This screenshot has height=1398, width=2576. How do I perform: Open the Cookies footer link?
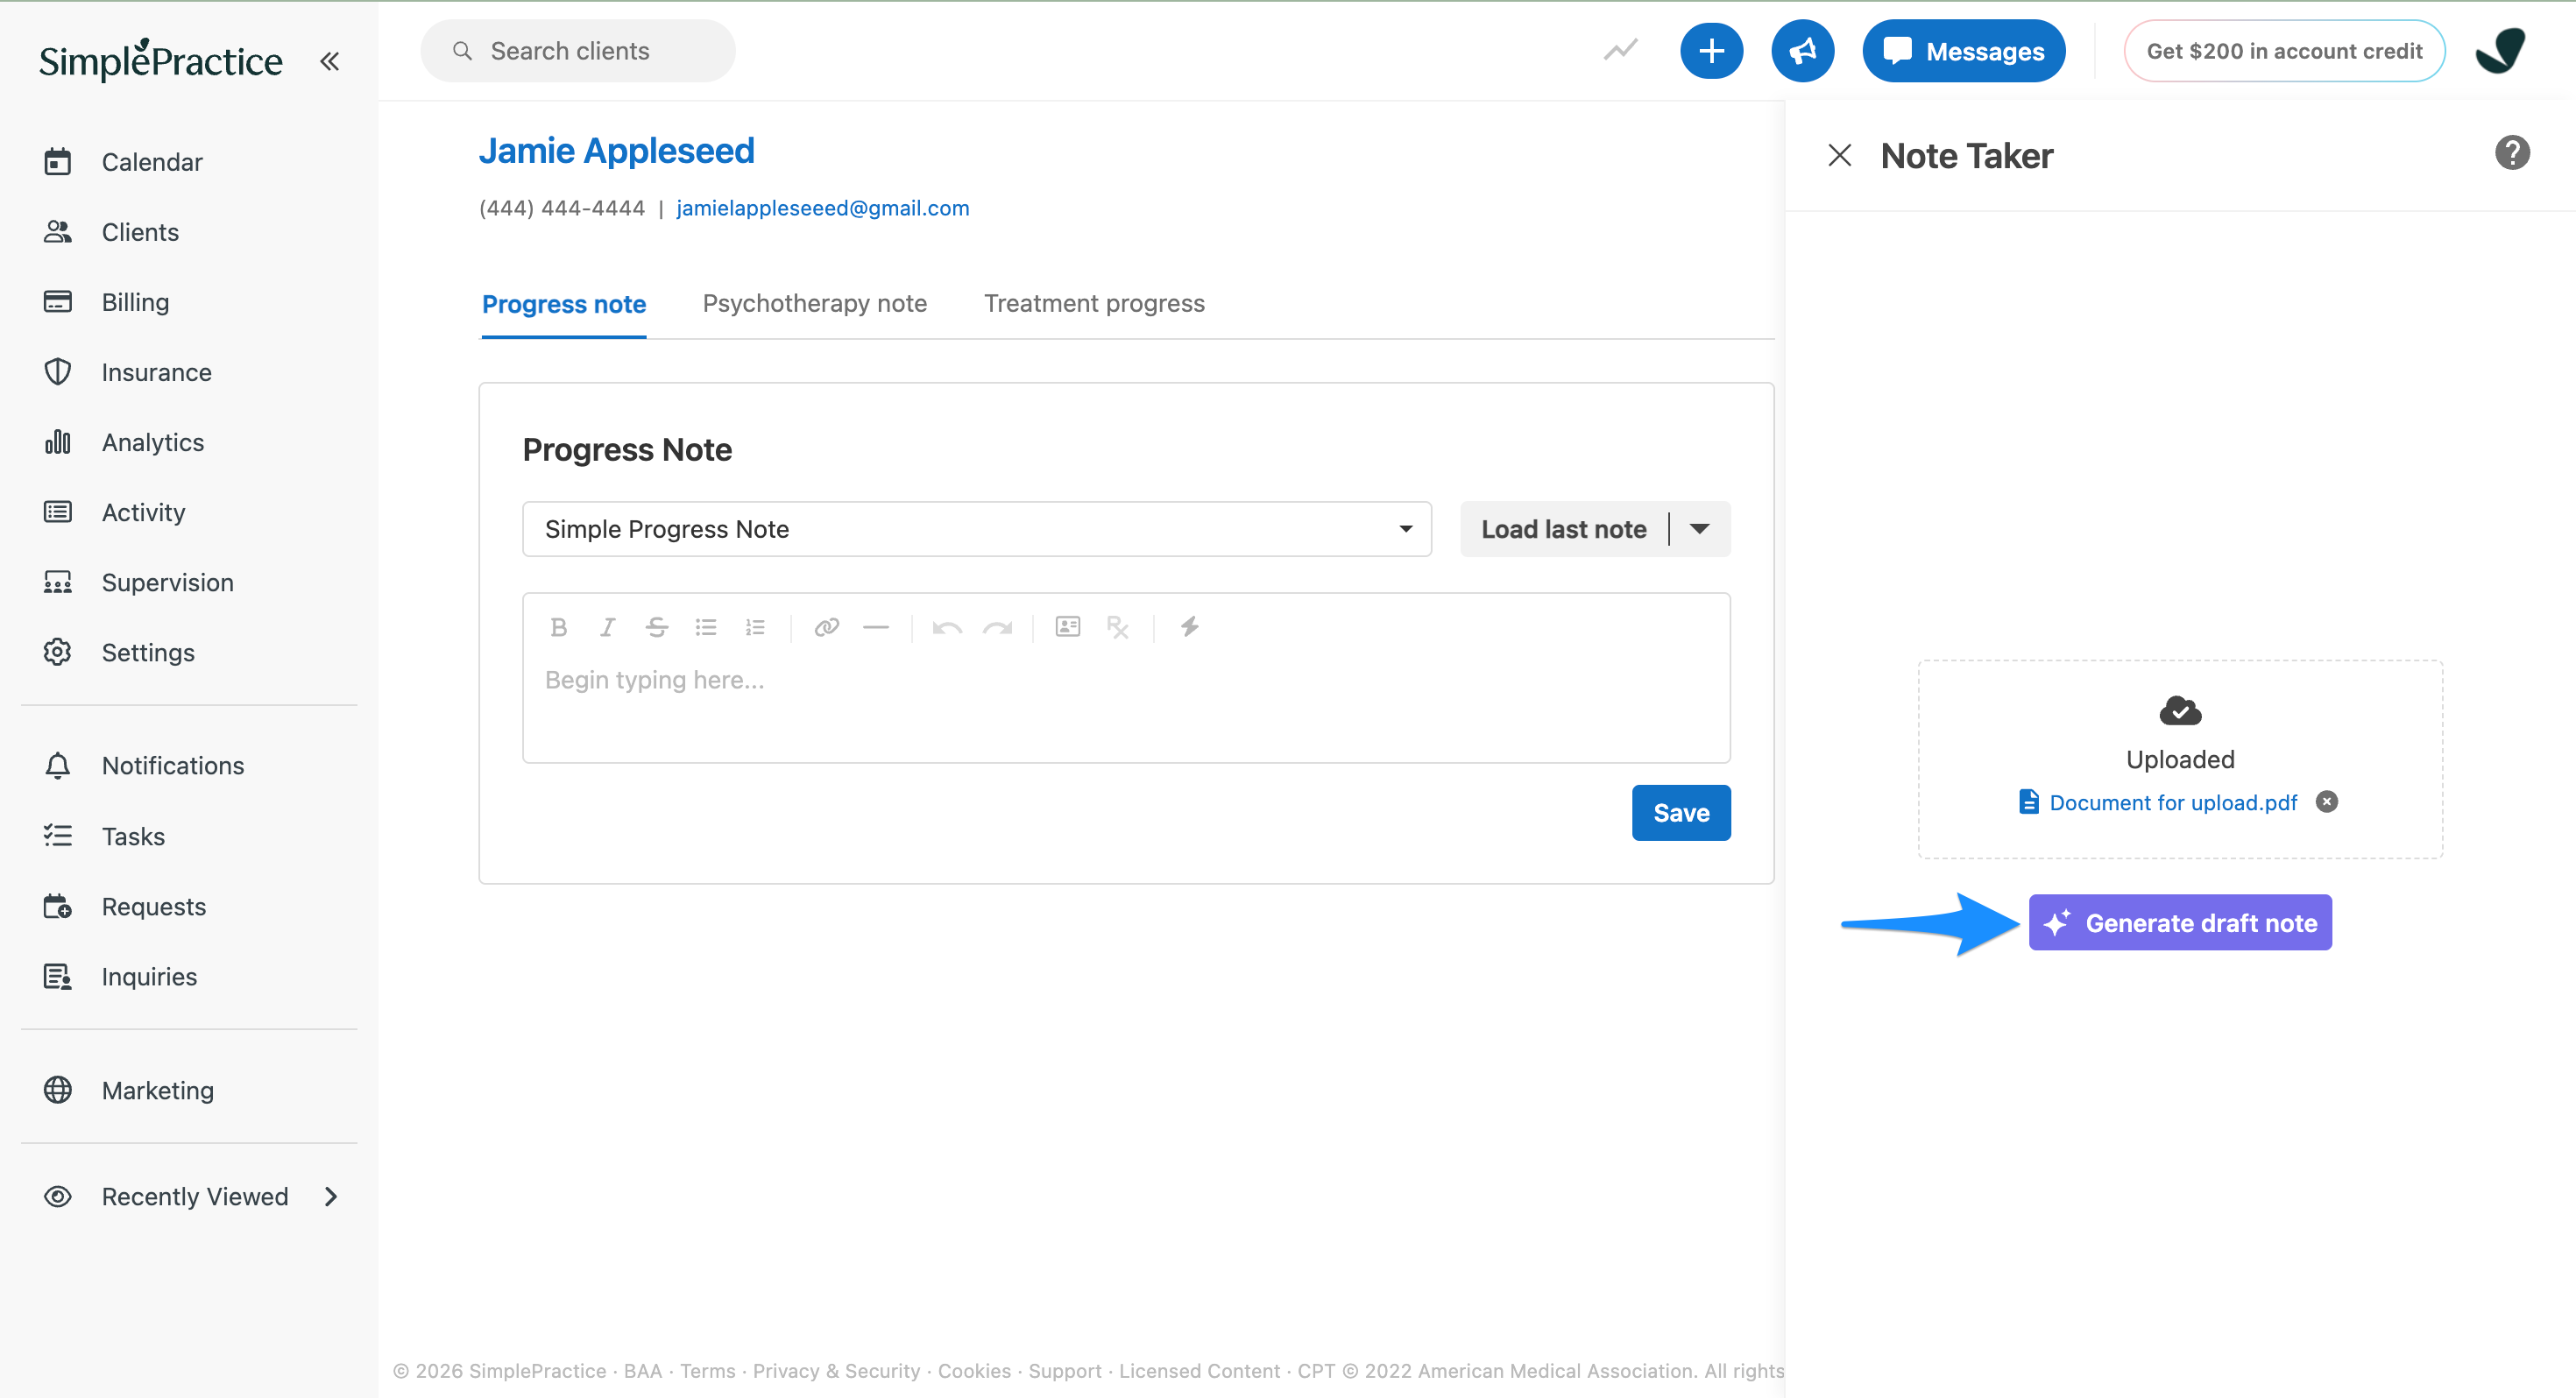[974, 1371]
